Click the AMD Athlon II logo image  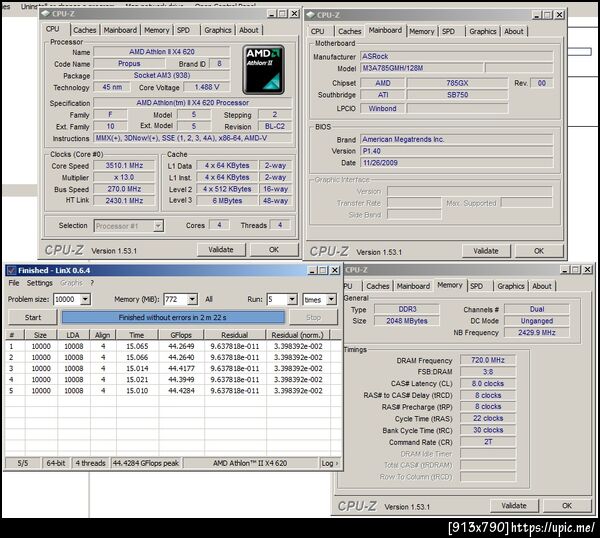coord(264,70)
